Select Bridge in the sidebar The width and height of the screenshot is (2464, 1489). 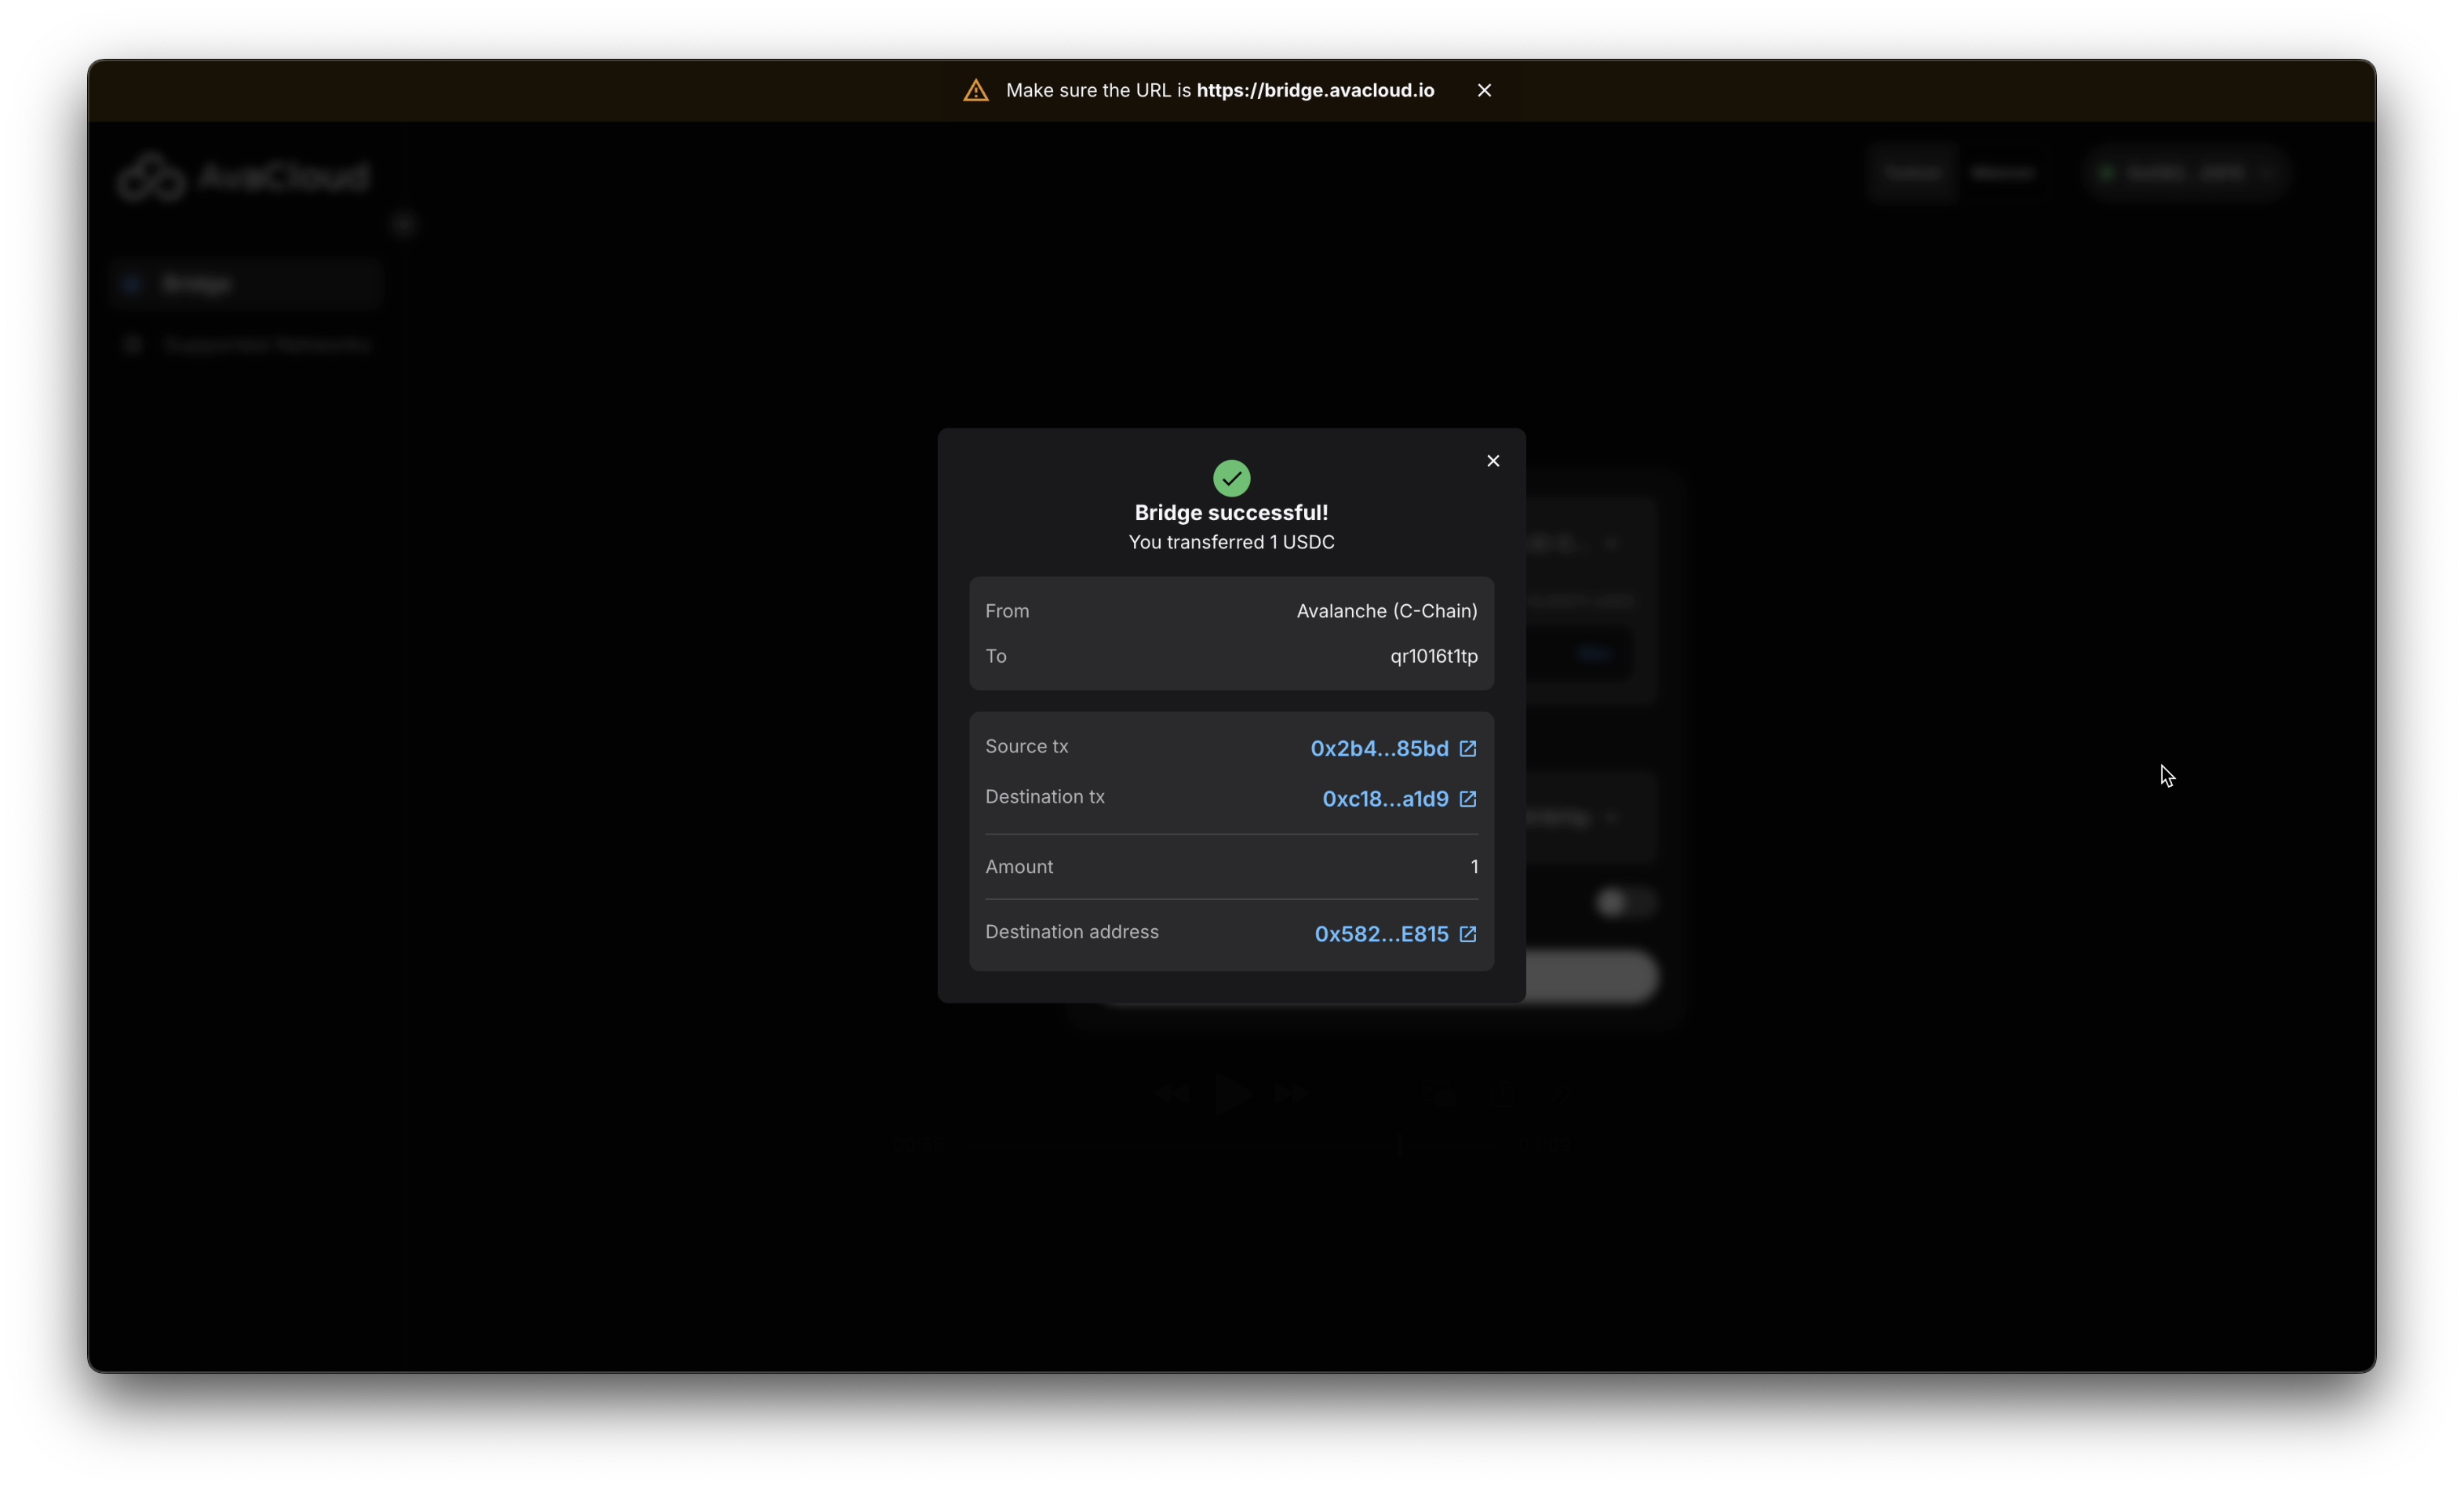[x=197, y=284]
